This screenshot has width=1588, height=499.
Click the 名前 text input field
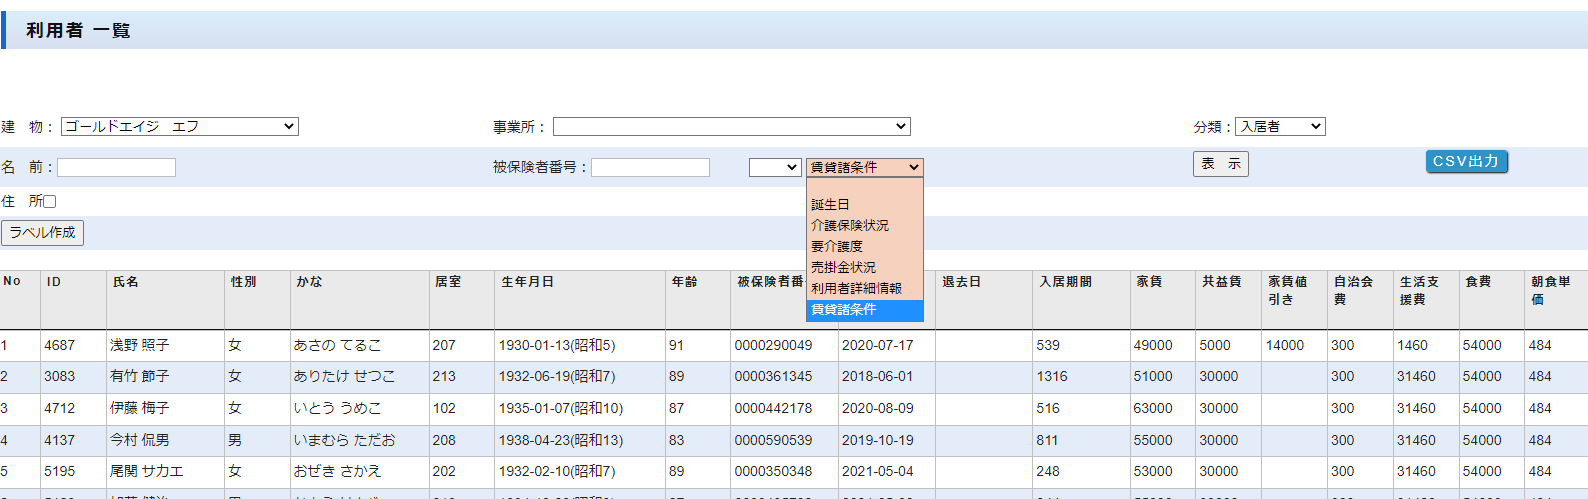click(117, 168)
